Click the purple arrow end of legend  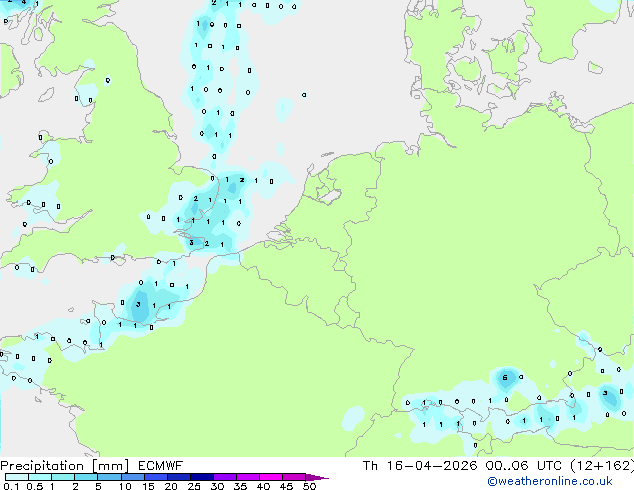(x=317, y=477)
